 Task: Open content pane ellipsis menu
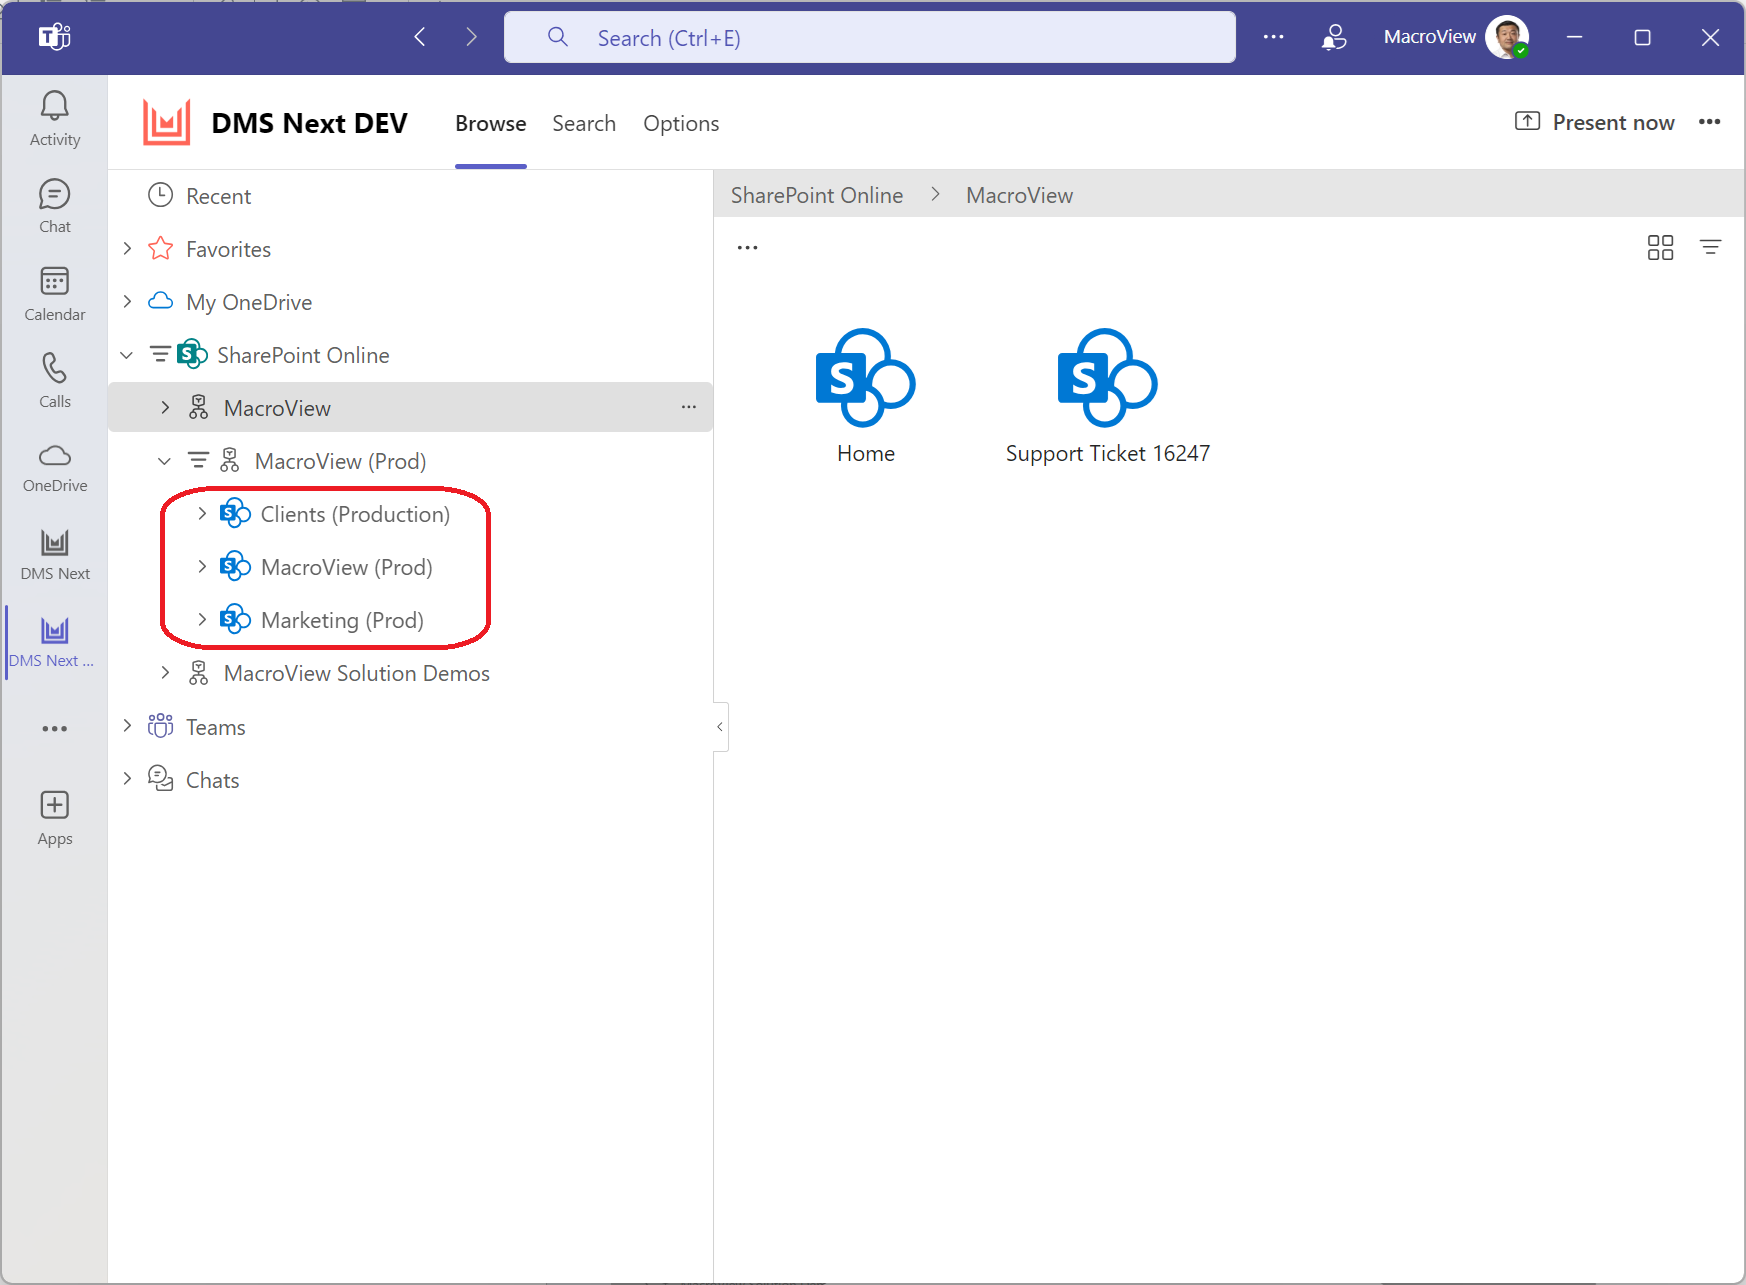click(x=748, y=247)
